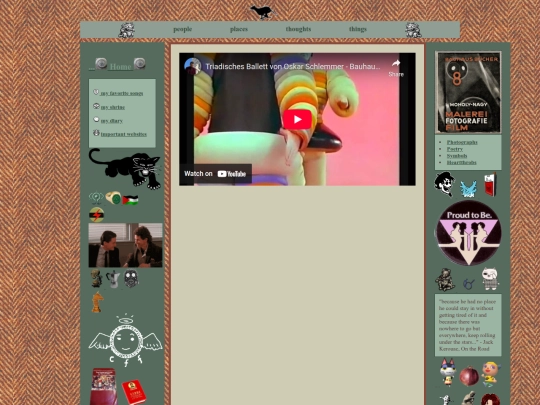Open the 'Poetry' link

(x=455, y=149)
